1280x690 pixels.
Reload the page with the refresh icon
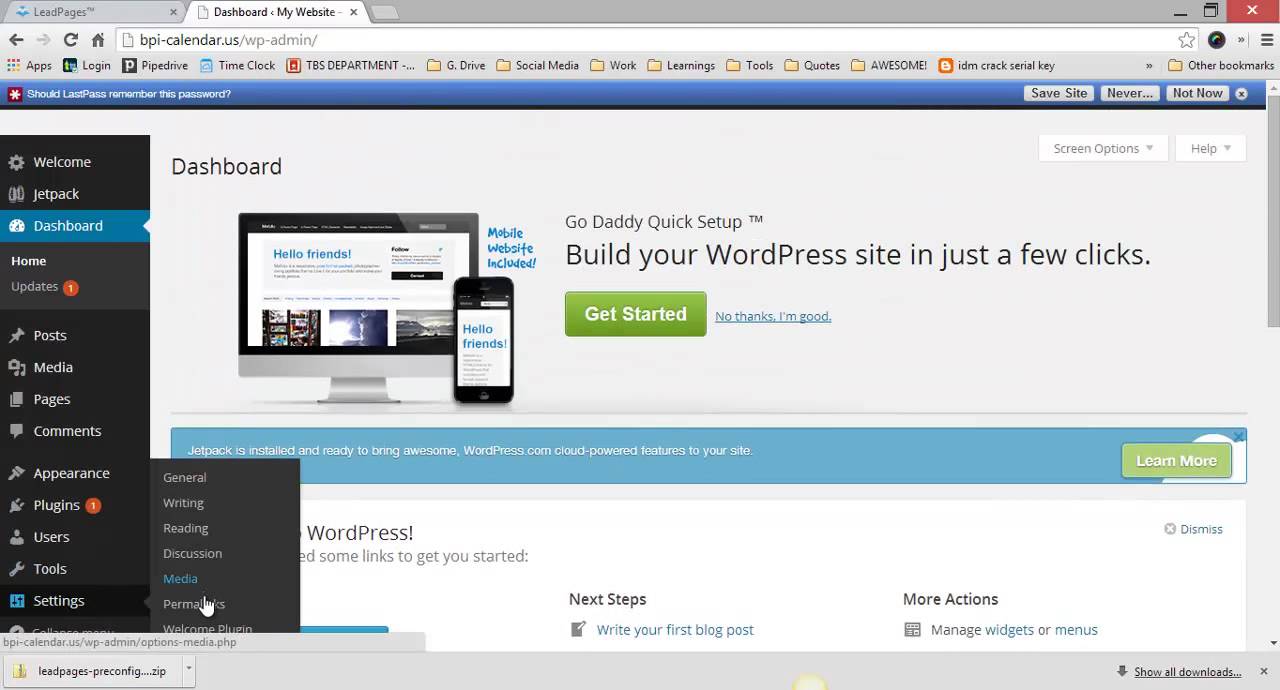tap(70, 40)
